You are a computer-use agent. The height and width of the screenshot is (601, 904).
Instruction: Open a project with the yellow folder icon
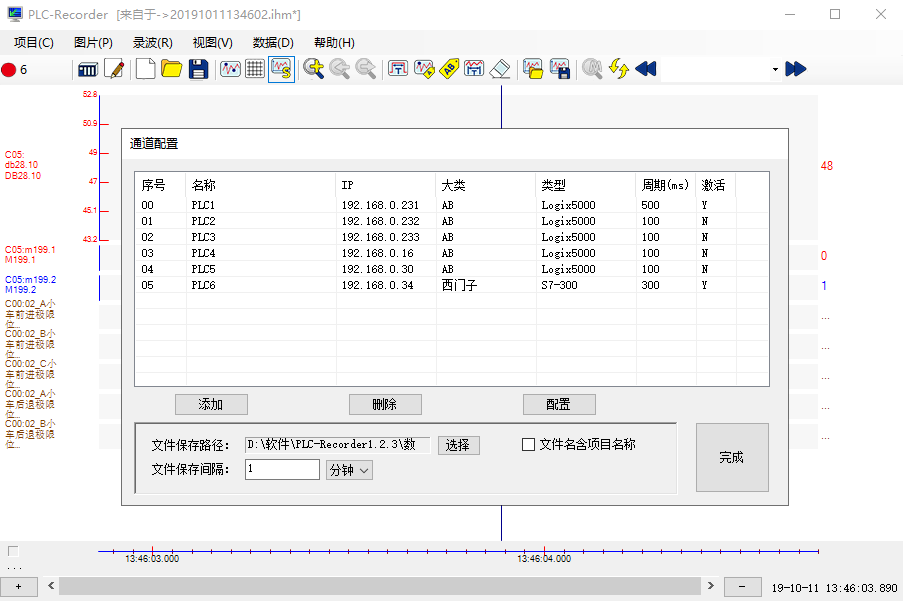coord(171,69)
